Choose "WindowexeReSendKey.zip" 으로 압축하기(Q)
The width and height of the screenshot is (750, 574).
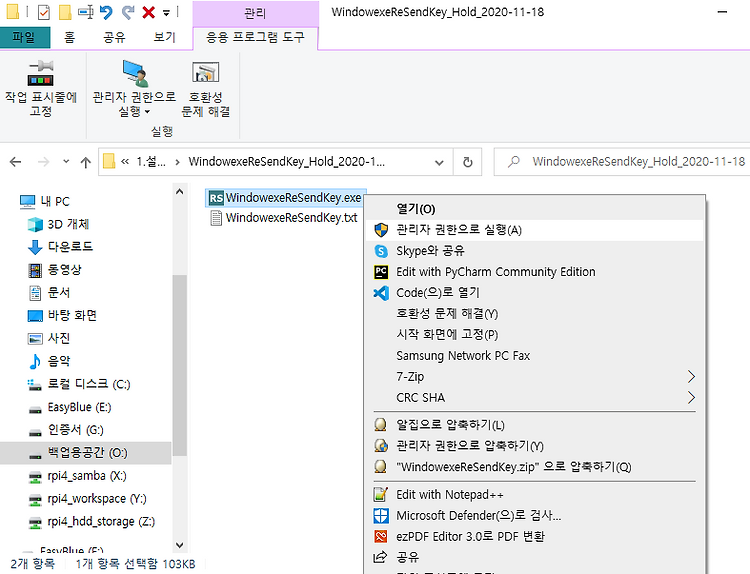(x=534, y=467)
